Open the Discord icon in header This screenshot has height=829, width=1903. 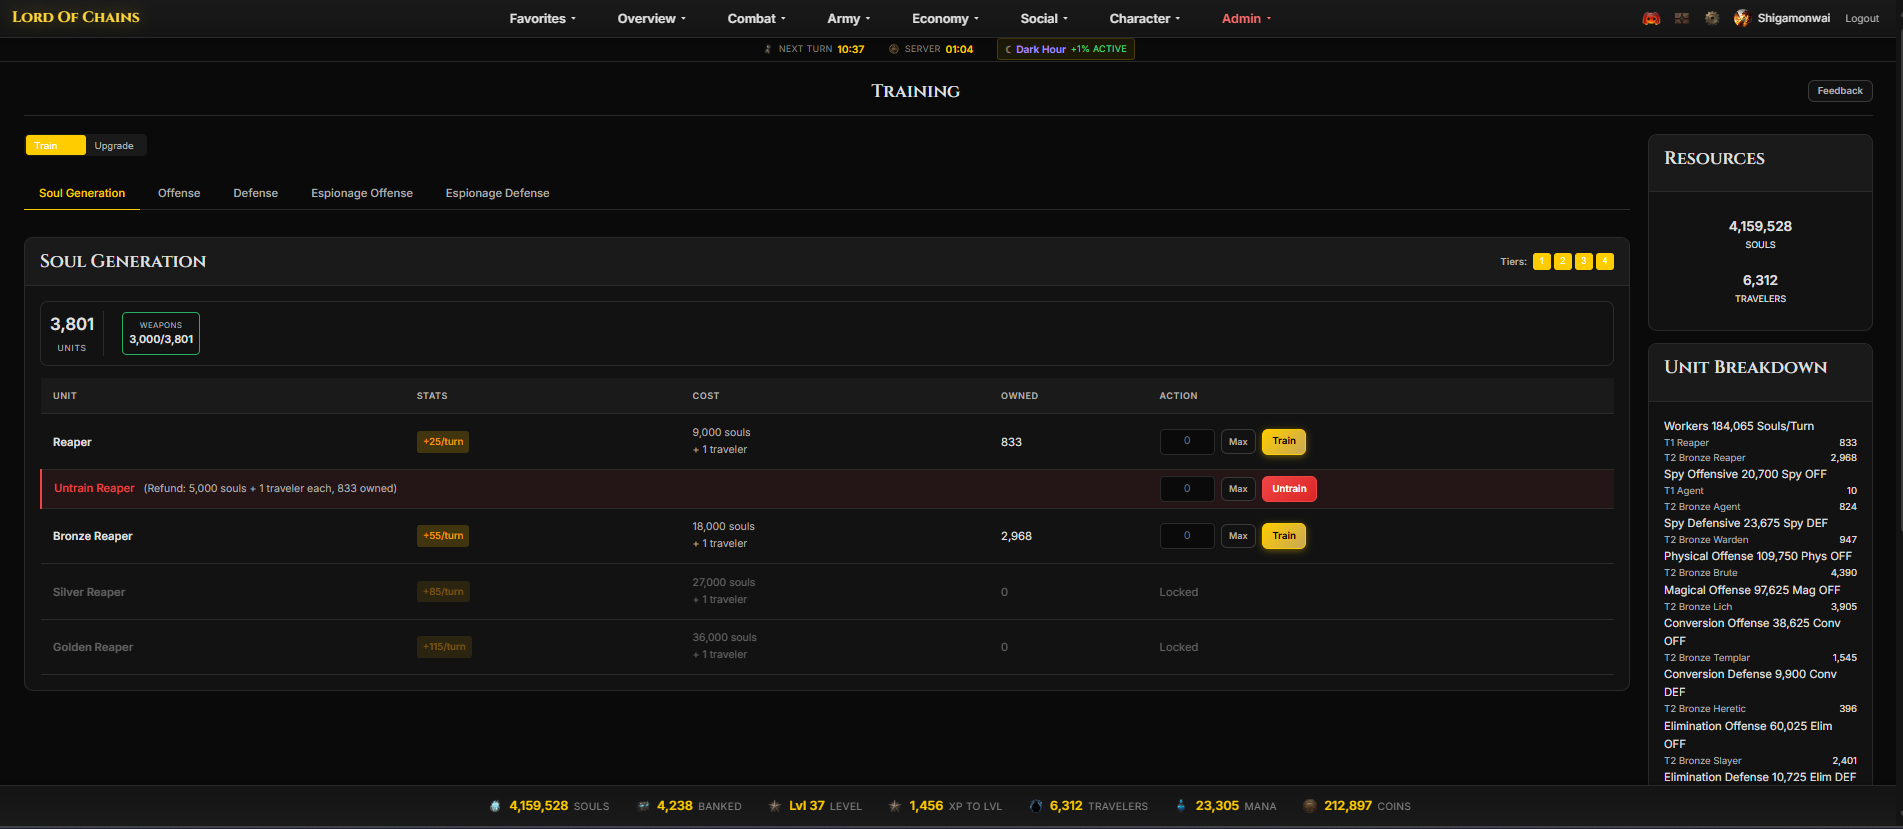[x=1651, y=18]
